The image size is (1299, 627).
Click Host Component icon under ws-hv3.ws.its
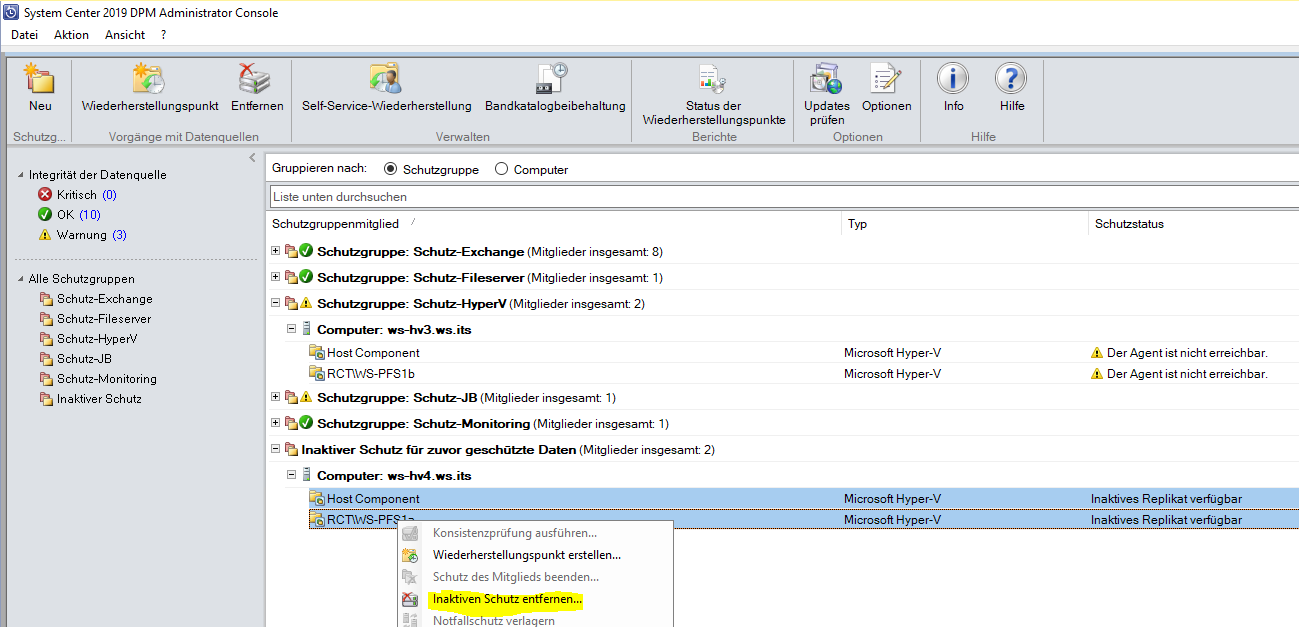click(317, 353)
